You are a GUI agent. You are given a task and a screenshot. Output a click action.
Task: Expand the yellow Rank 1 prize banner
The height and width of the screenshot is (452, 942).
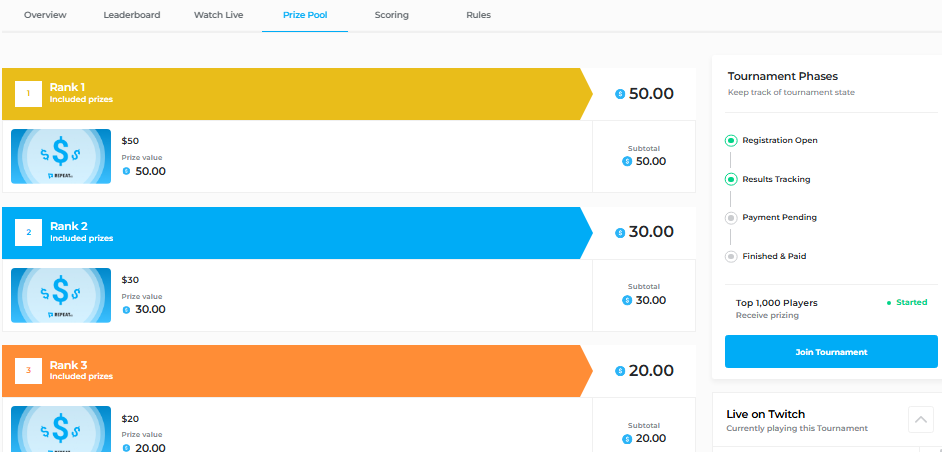(297, 94)
